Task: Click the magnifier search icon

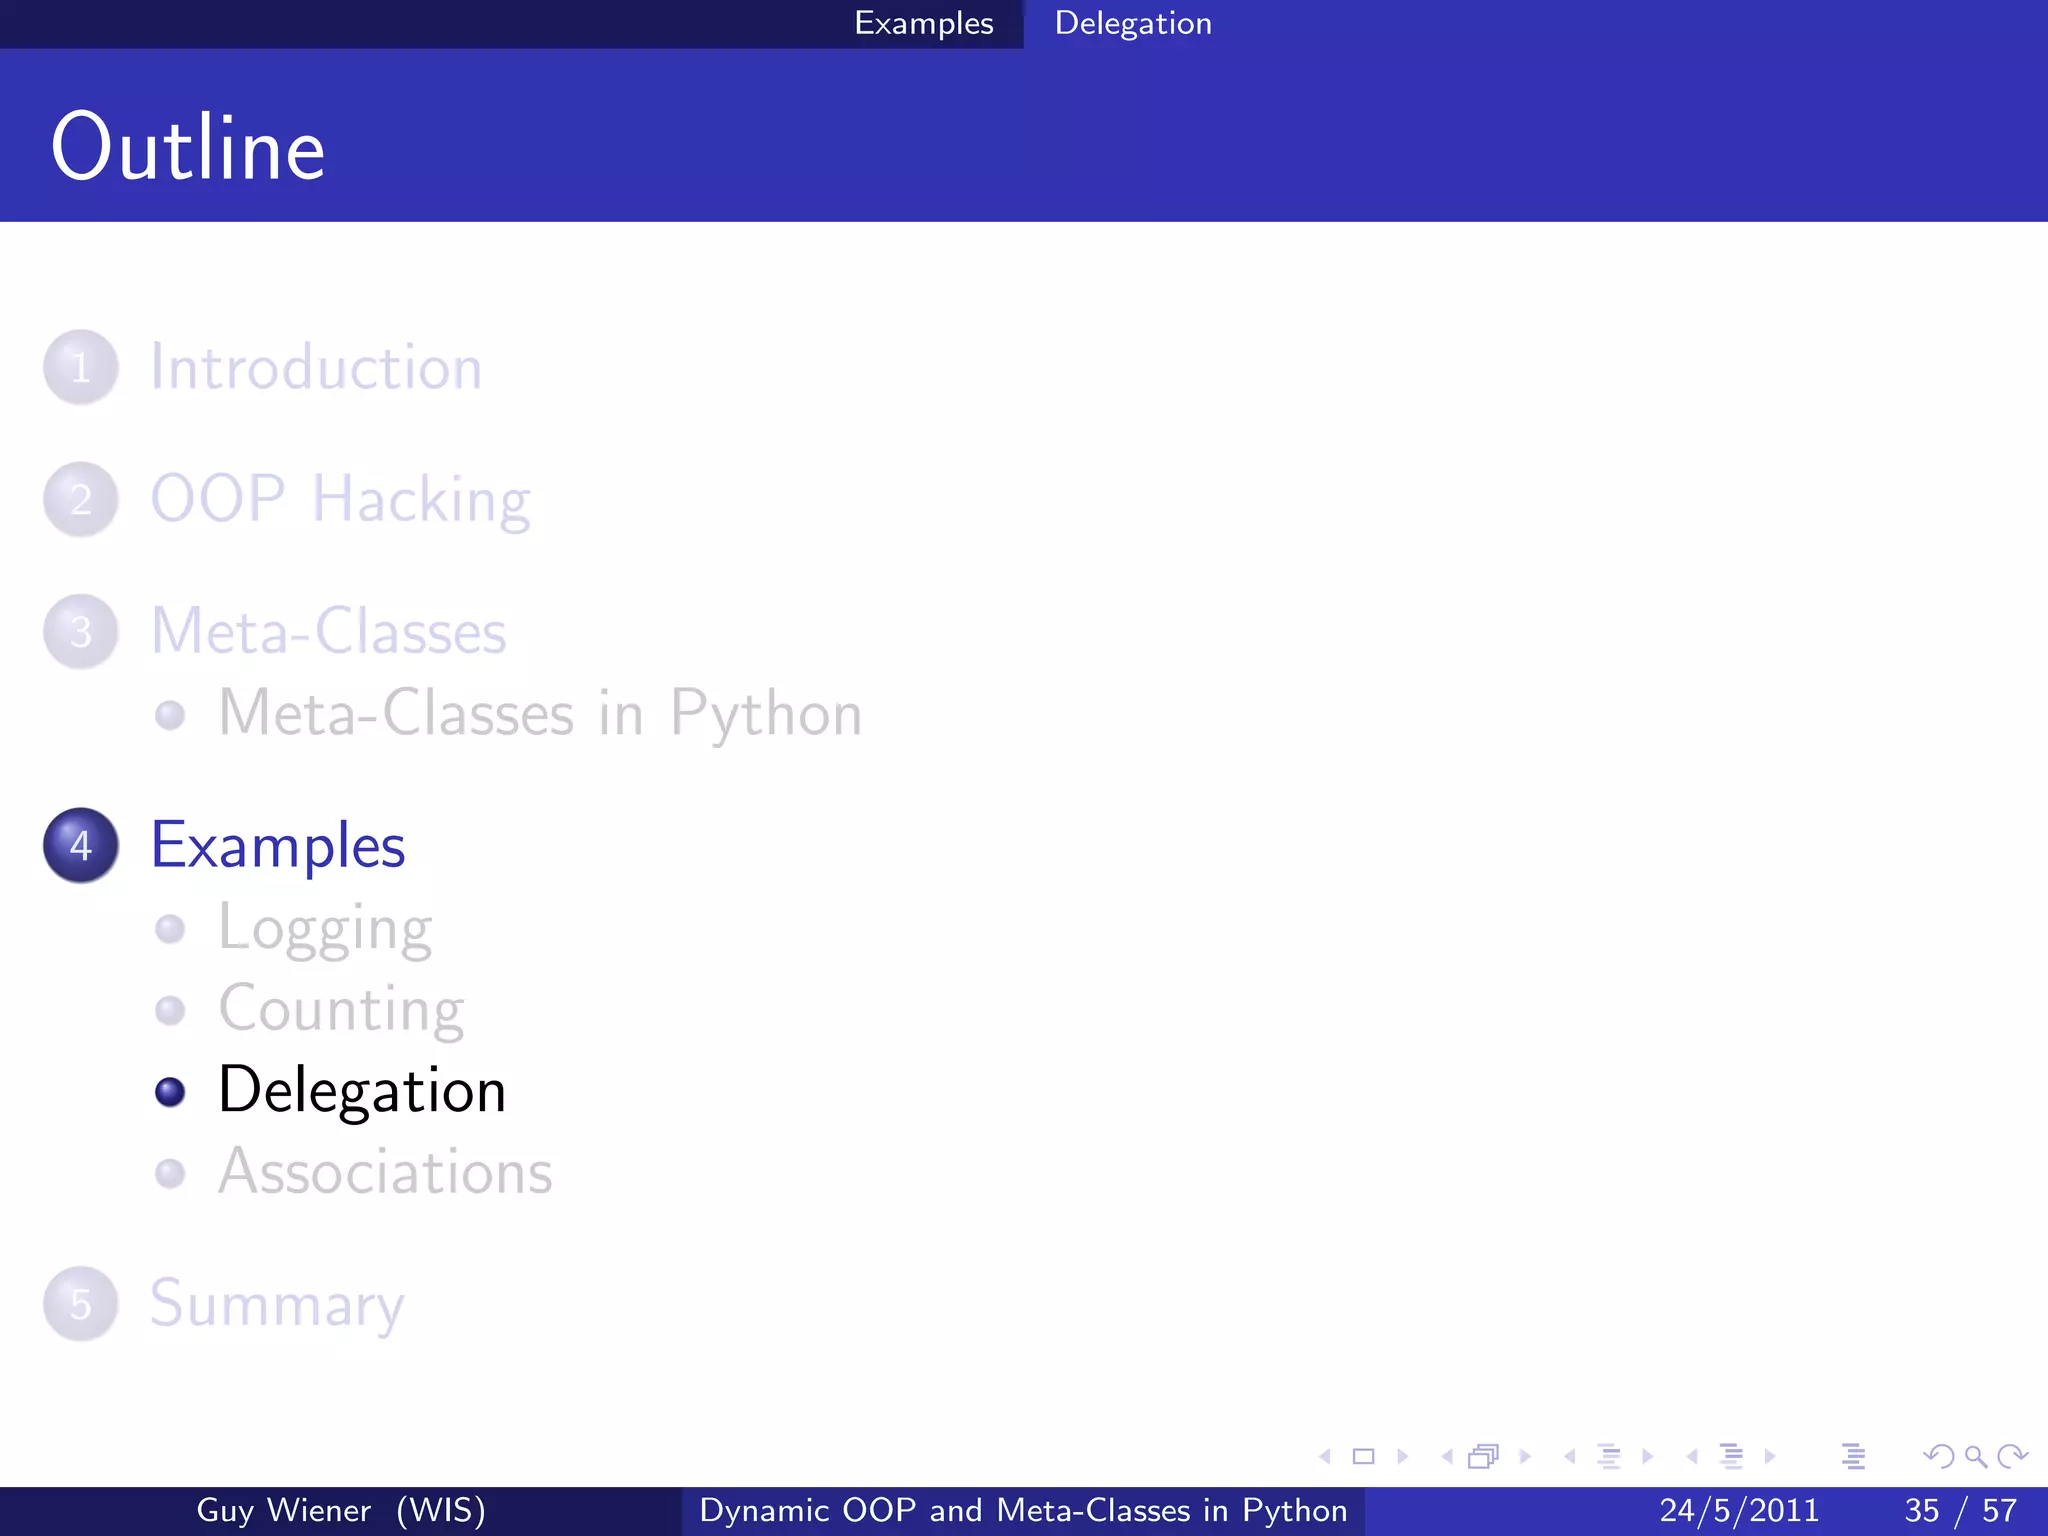Action: pyautogui.click(x=1976, y=1457)
